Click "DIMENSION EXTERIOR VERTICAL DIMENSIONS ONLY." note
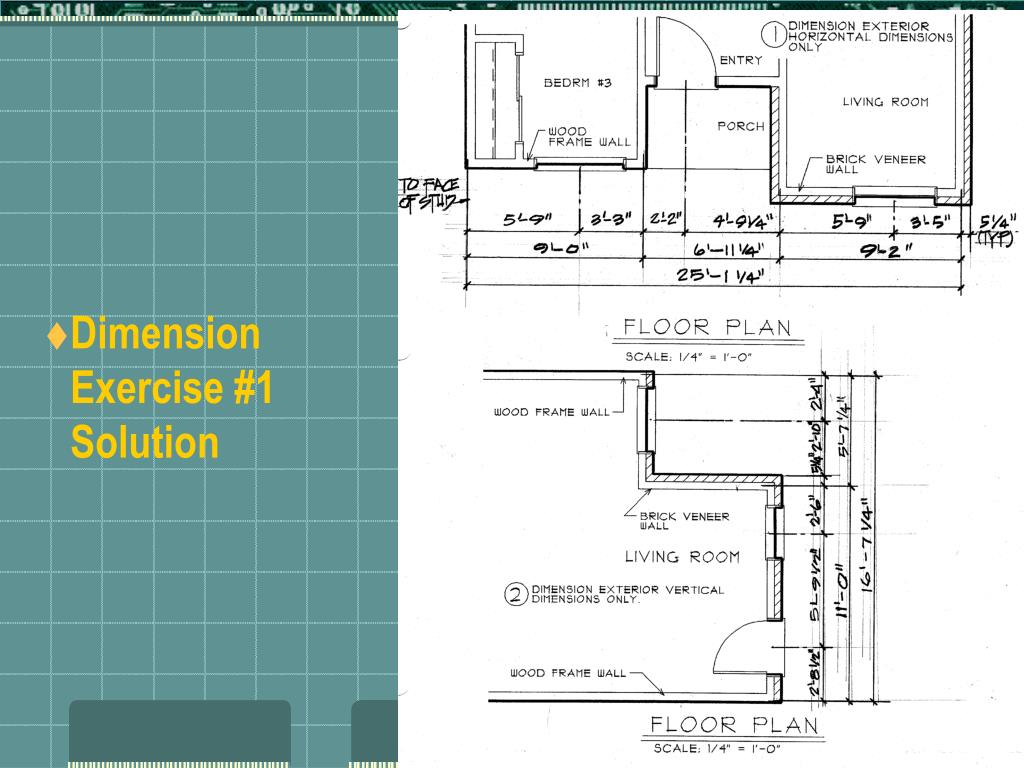The image size is (1024, 768). click(x=628, y=594)
